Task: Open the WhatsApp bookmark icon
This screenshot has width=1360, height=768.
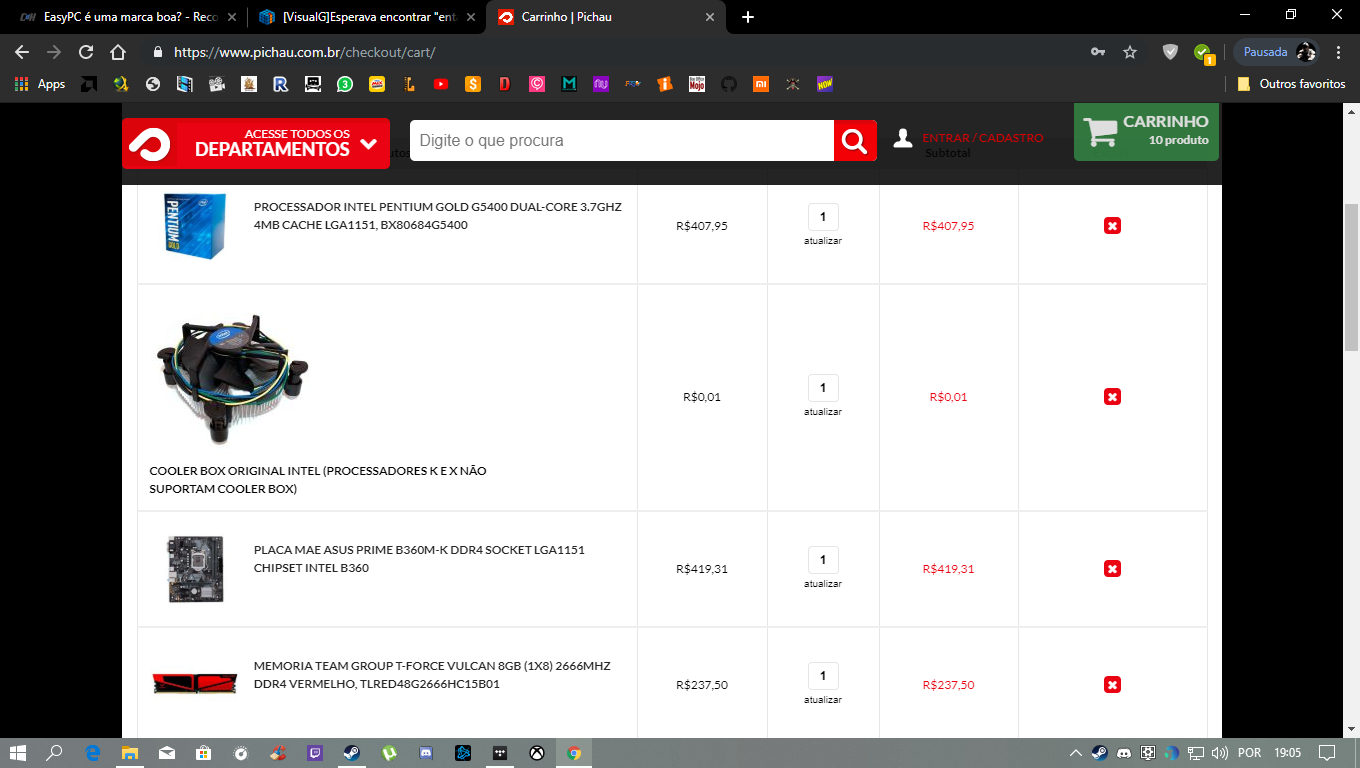Action: [345, 84]
